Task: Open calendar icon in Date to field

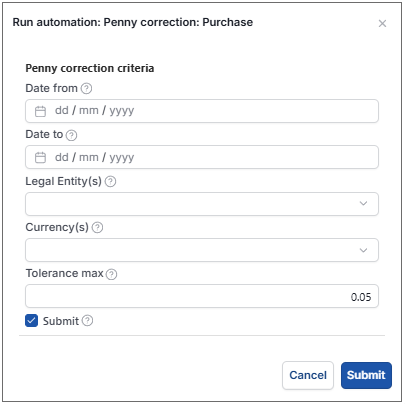Action: pyautogui.click(x=40, y=157)
